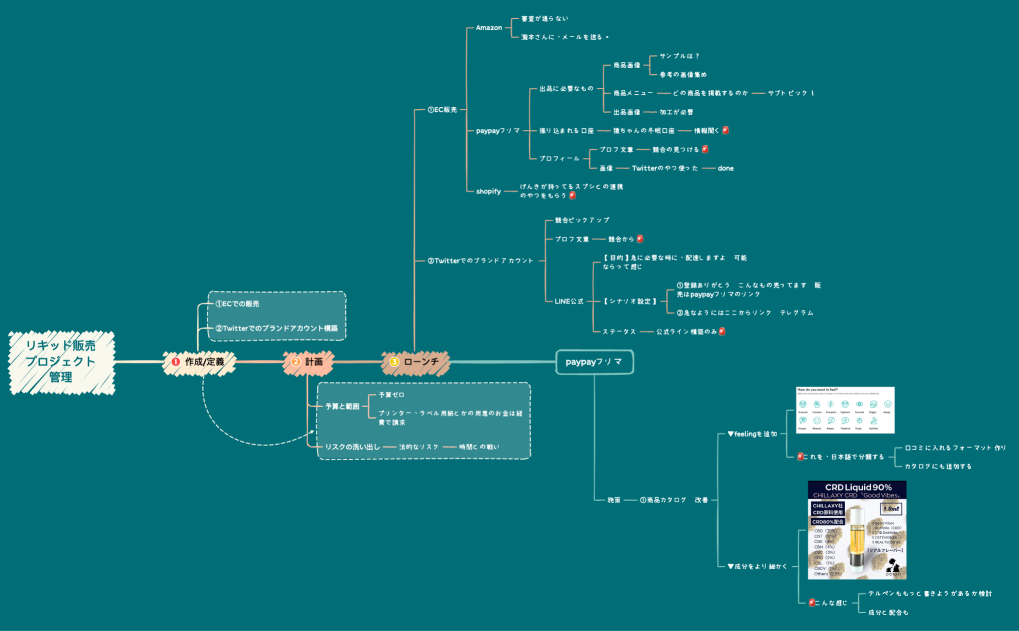Click the yellow number 3 marker on ローンチ
Viewport: 1019px width, 631px height.
pyautogui.click(x=394, y=361)
